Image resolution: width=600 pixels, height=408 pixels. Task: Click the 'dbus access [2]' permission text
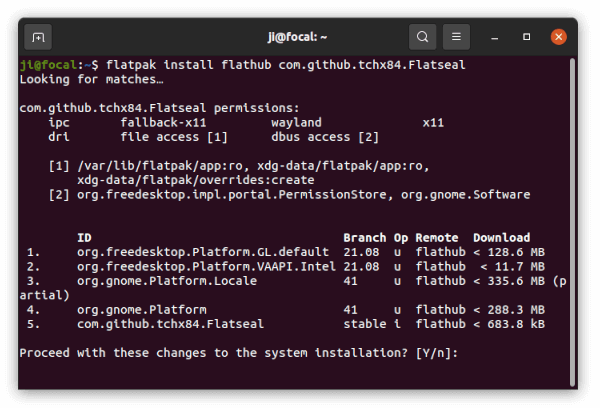325,137
